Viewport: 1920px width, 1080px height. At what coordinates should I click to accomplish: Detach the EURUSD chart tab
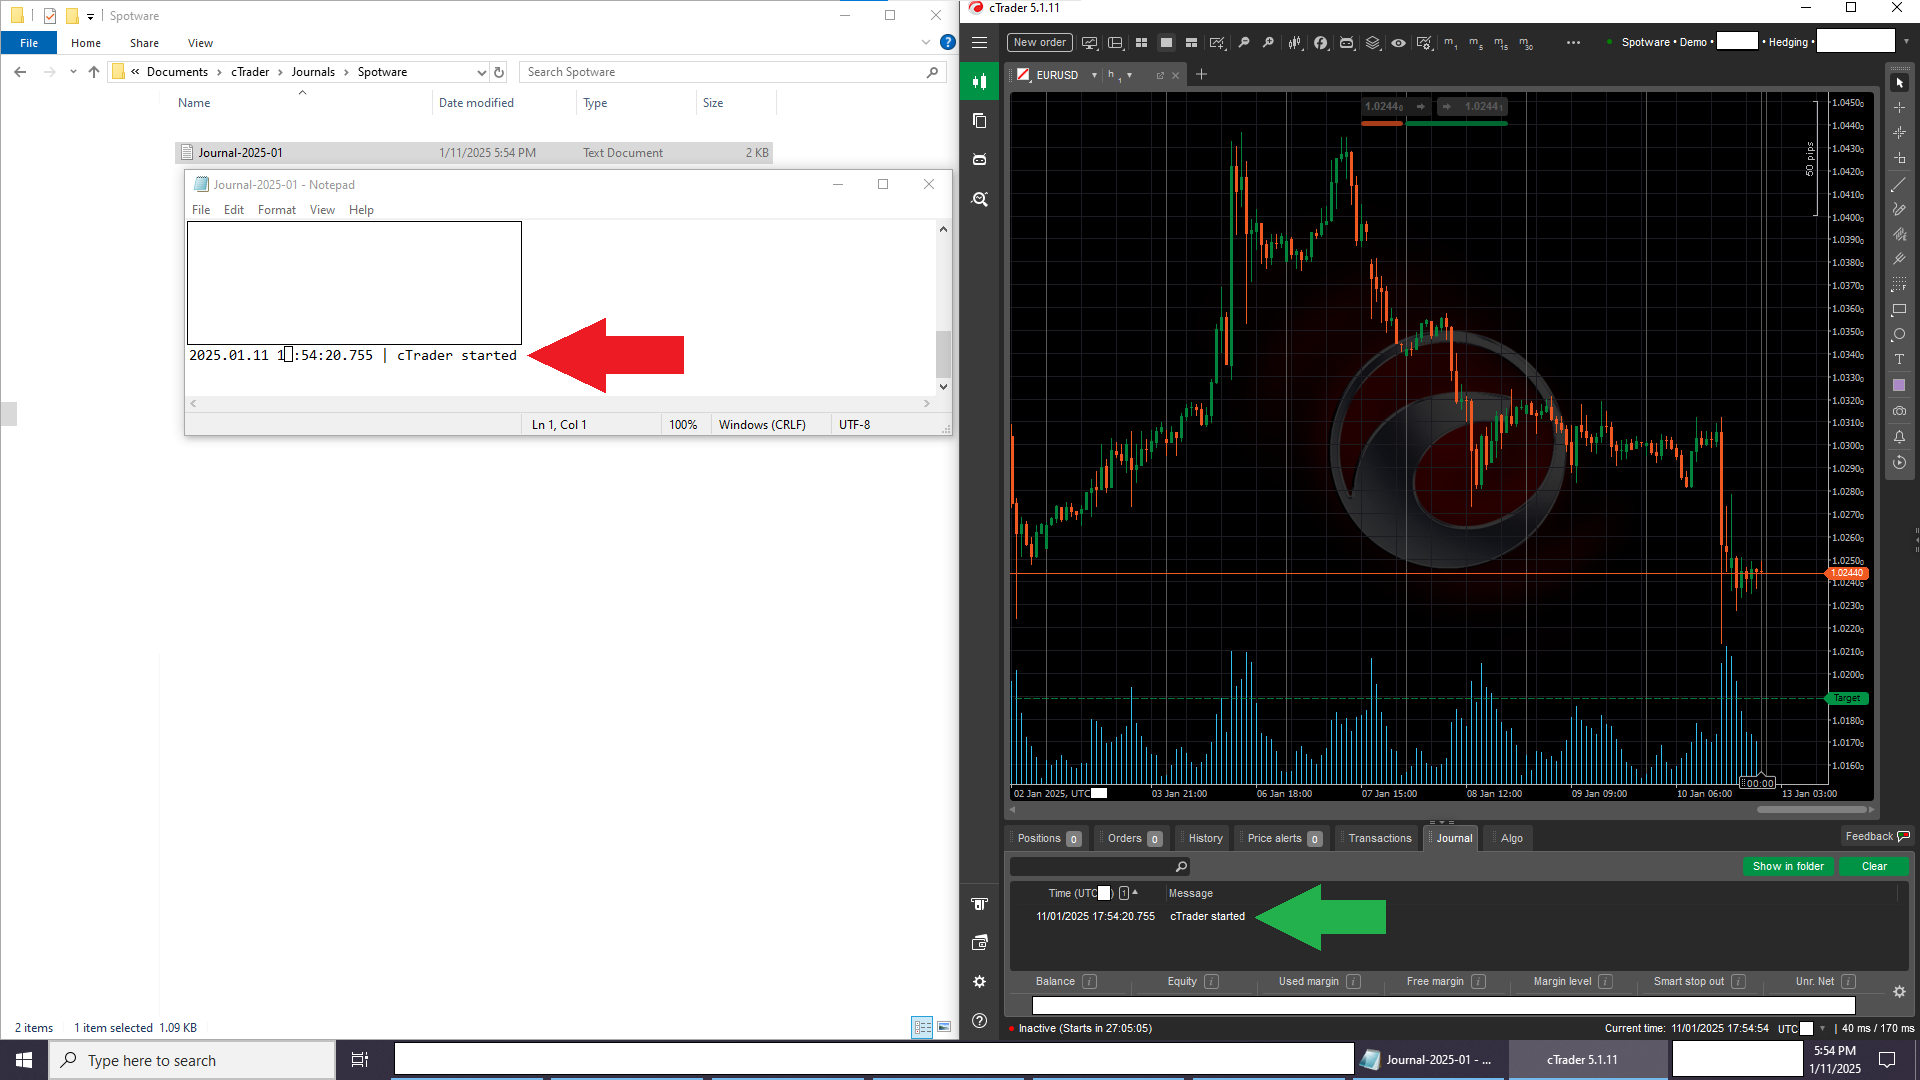(x=1160, y=75)
